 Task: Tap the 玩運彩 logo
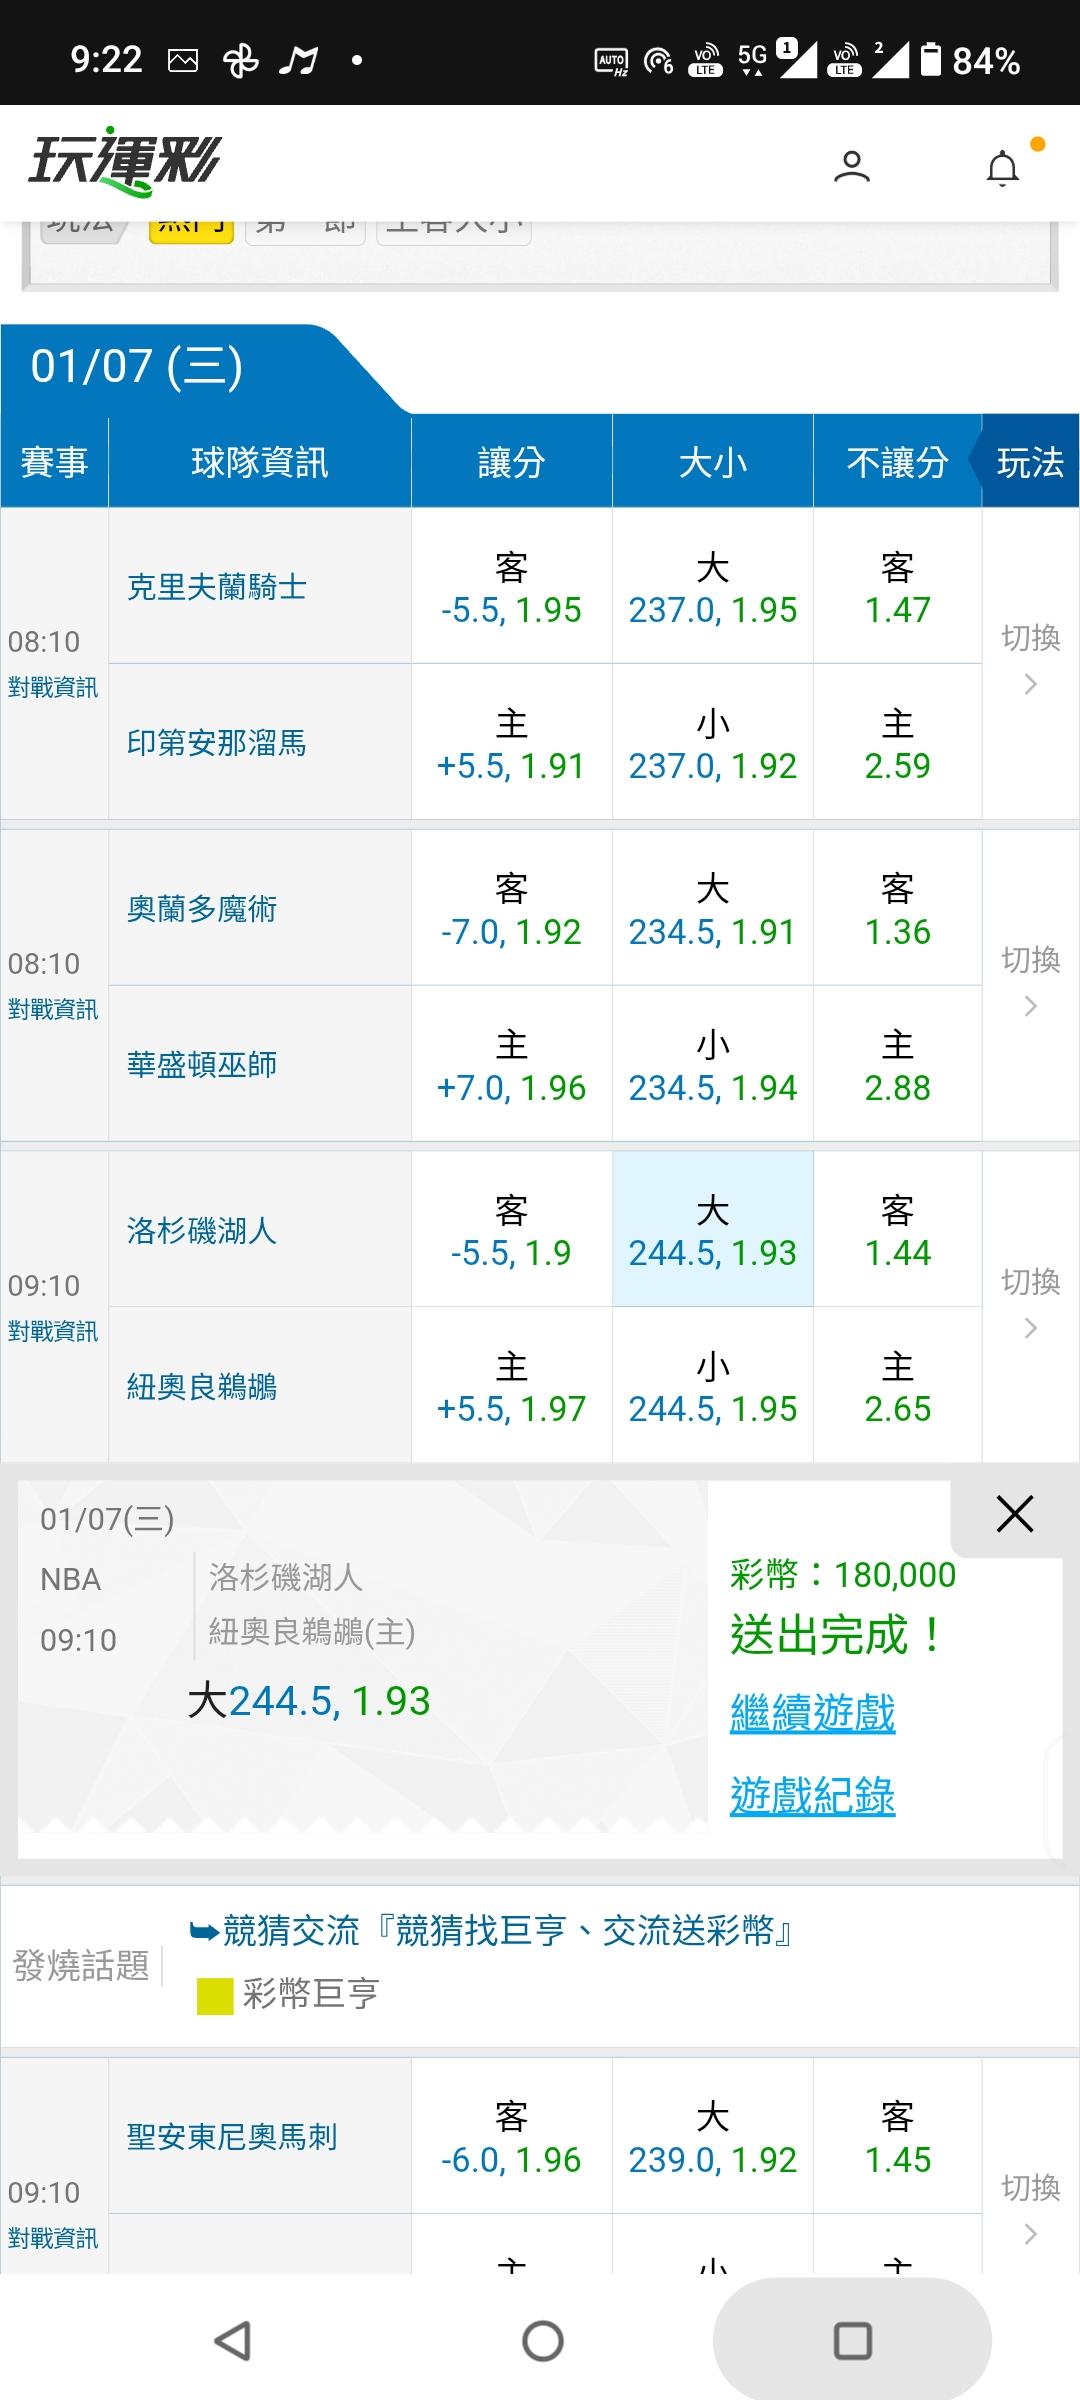pyautogui.click(x=125, y=162)
